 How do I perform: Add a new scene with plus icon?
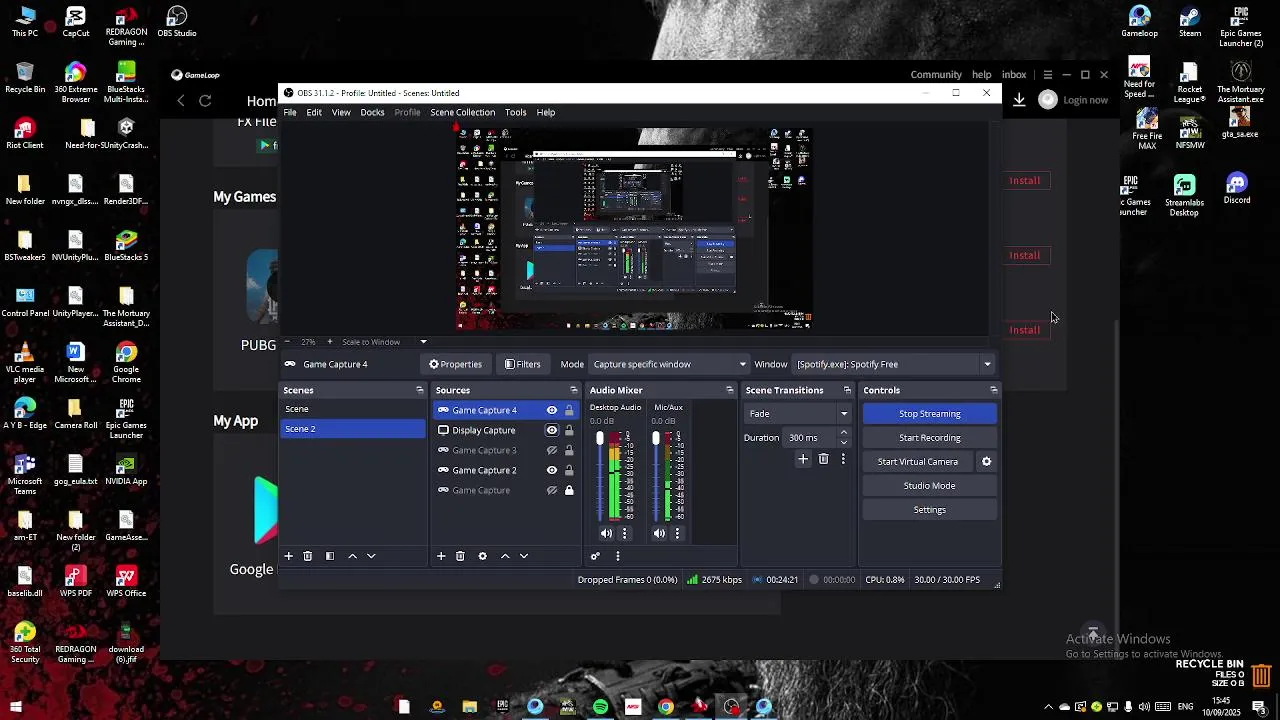click(x=288, y=556)
